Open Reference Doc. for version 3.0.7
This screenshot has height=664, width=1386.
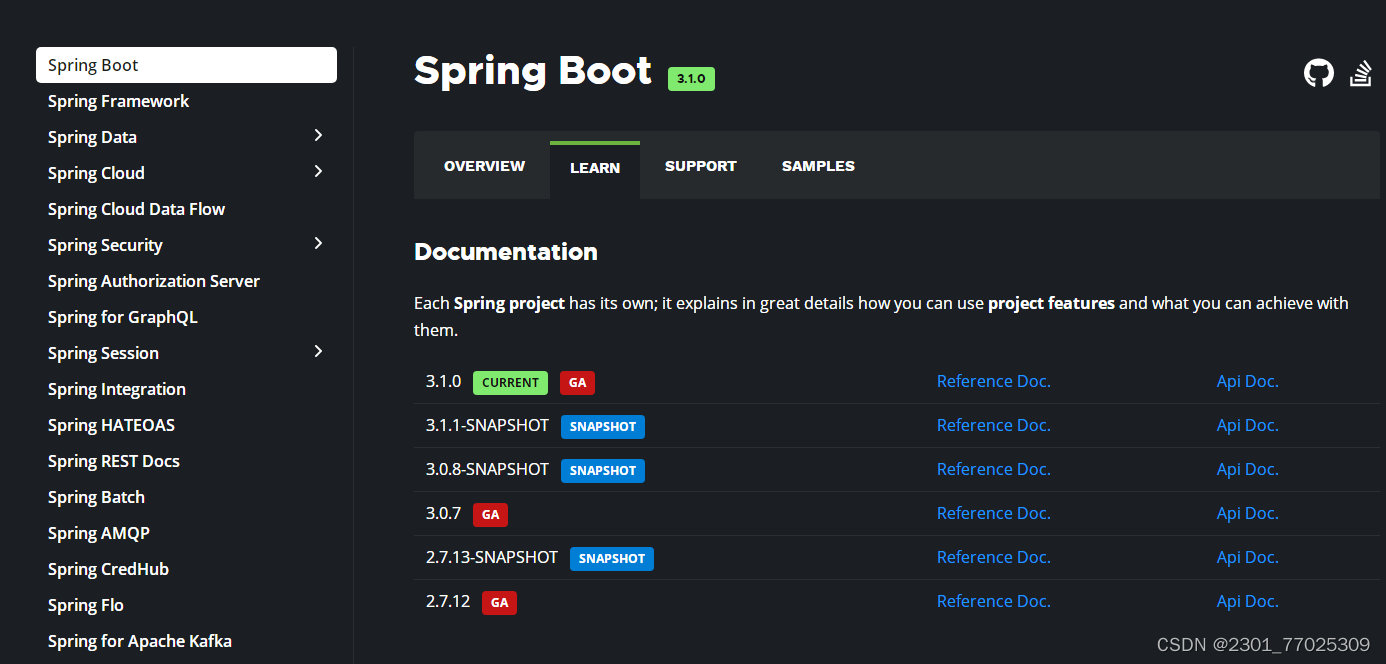click(x=993, y=513)
